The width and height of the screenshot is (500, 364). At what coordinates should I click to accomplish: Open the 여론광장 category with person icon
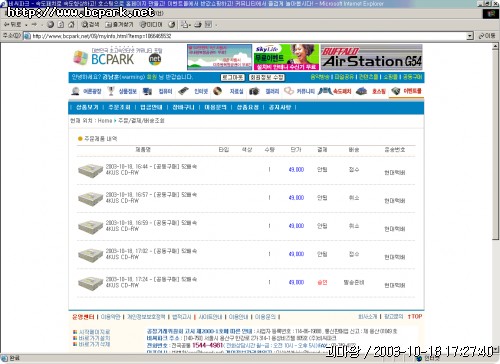pos(86,91)
